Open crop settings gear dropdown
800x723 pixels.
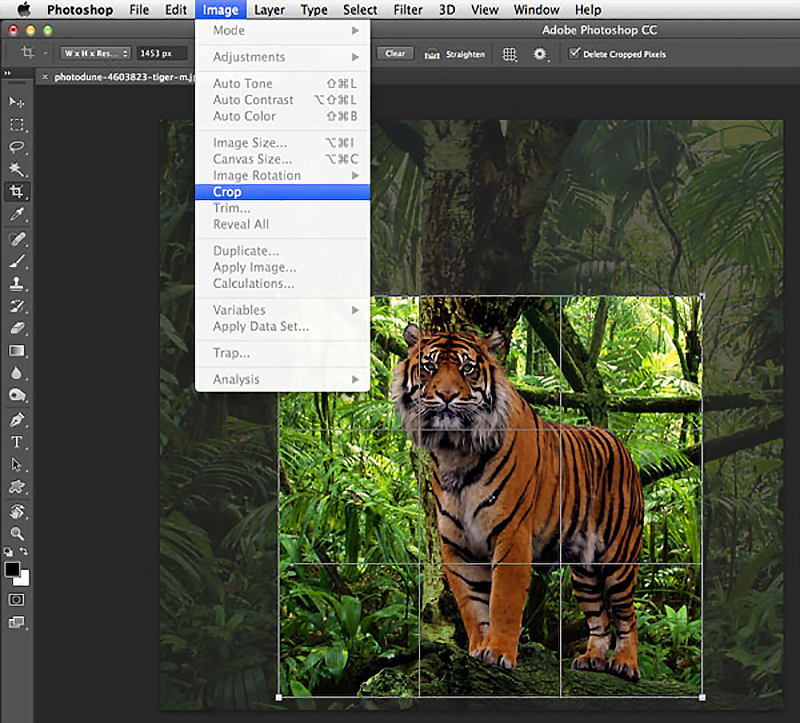[x=541, y=54]
